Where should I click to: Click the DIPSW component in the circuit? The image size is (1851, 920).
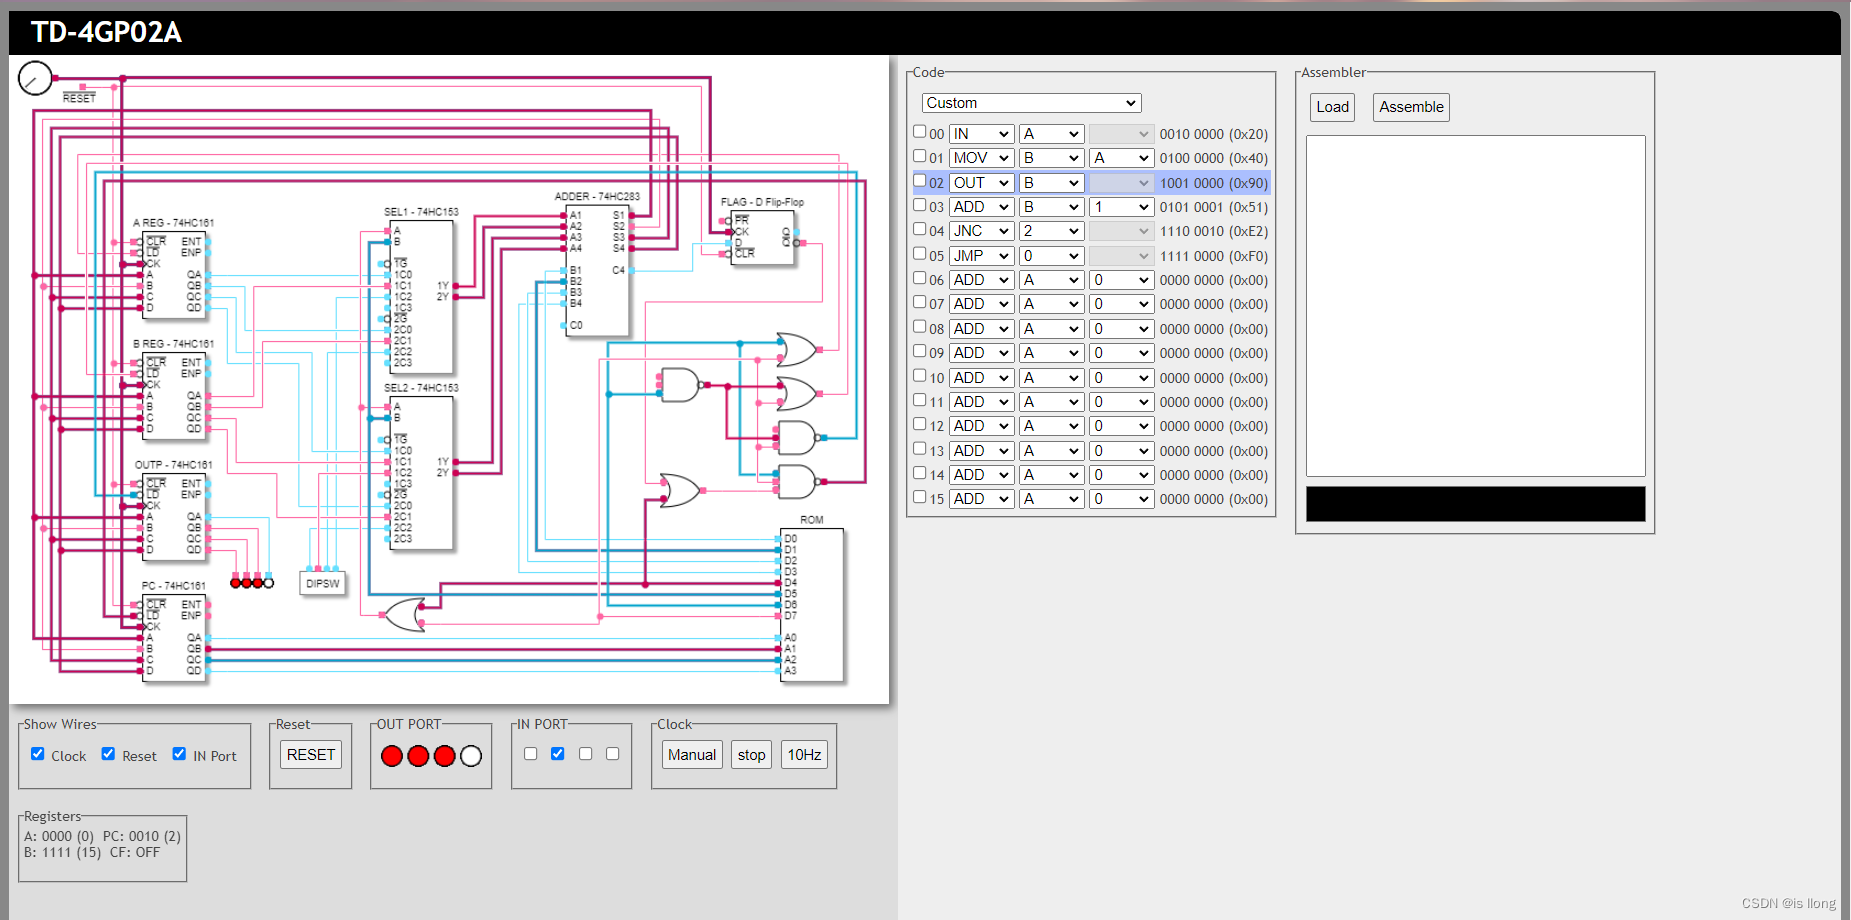(x=323, y=583)
